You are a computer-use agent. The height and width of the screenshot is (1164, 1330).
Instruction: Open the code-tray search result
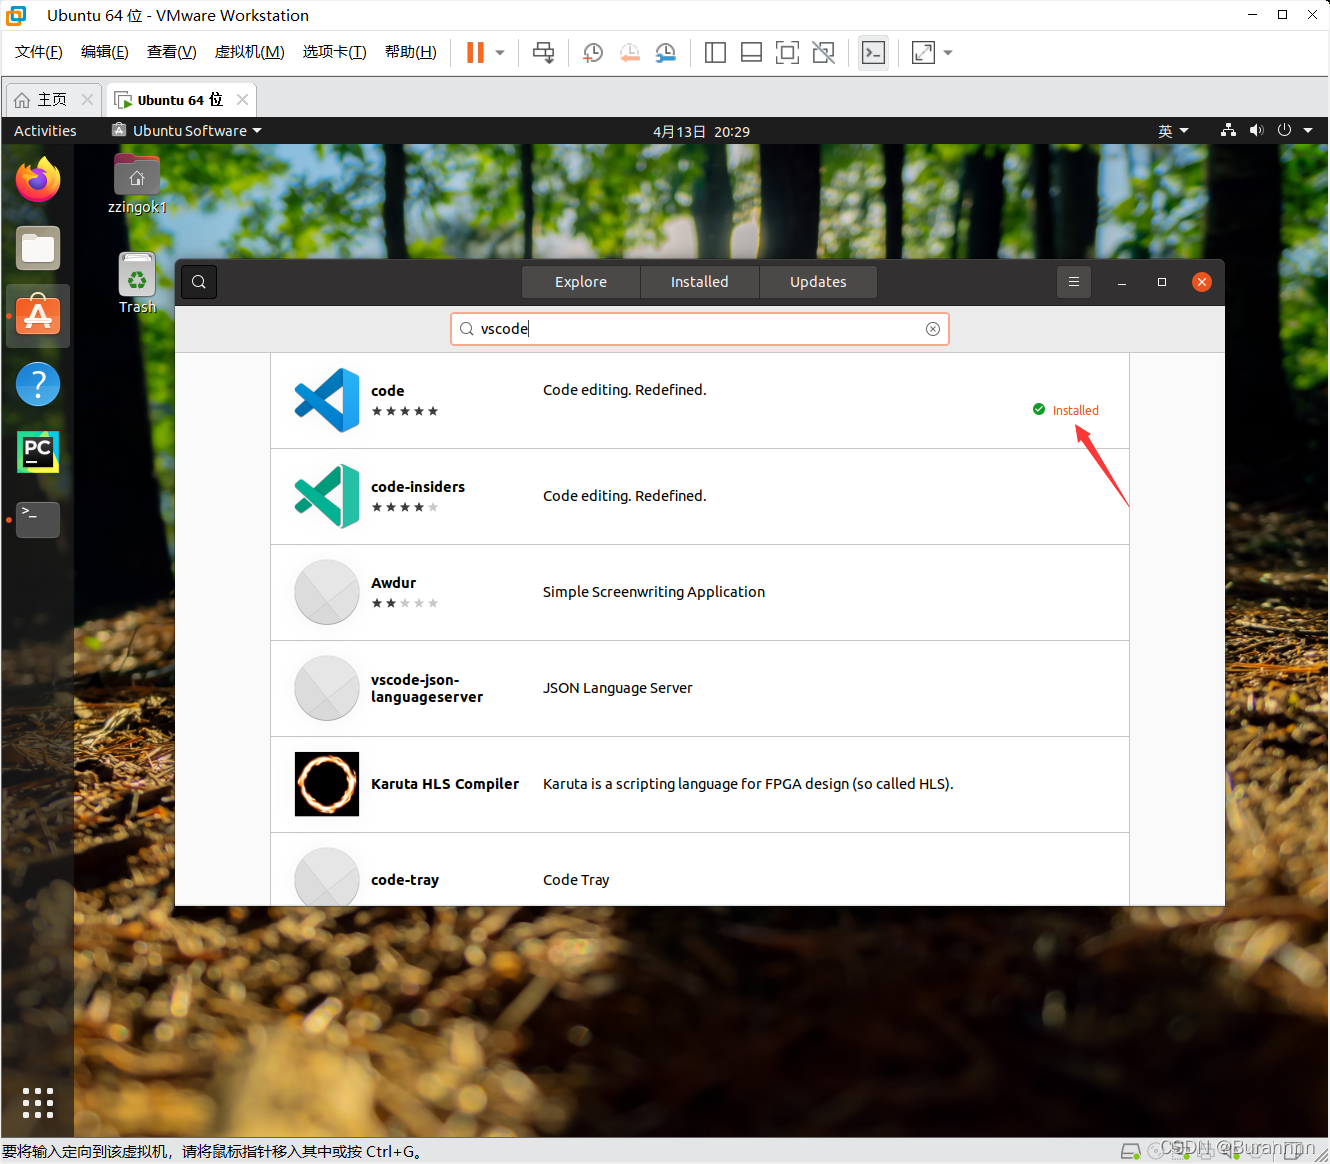(700, 870)
